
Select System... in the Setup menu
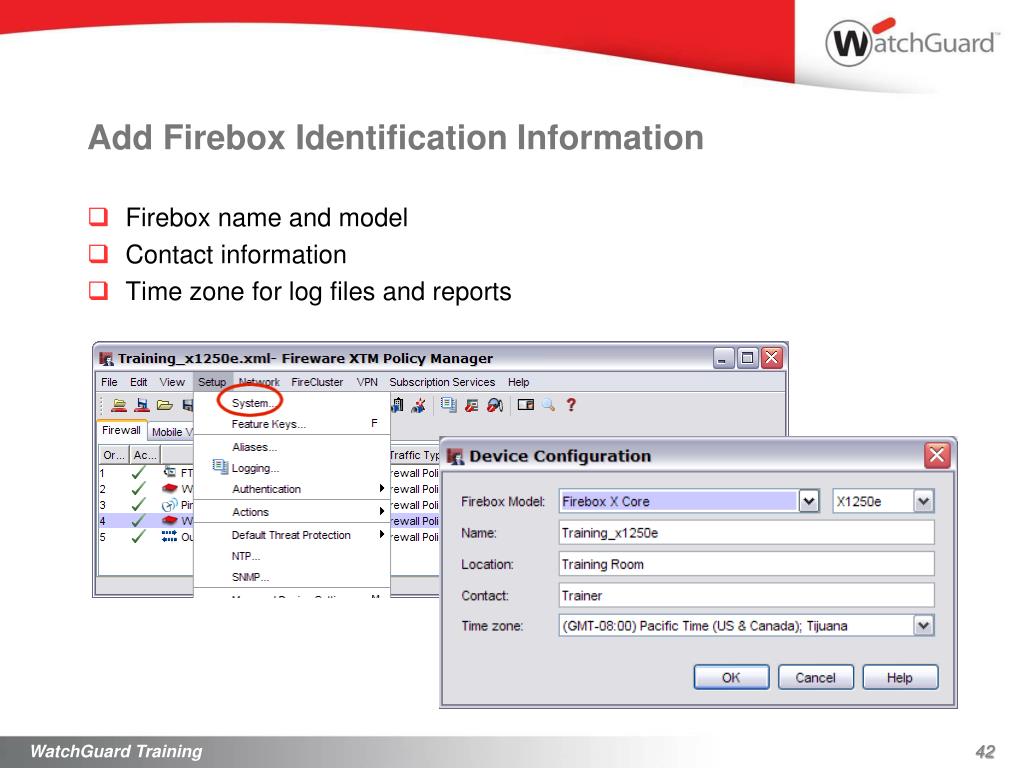tap(253, 403)
